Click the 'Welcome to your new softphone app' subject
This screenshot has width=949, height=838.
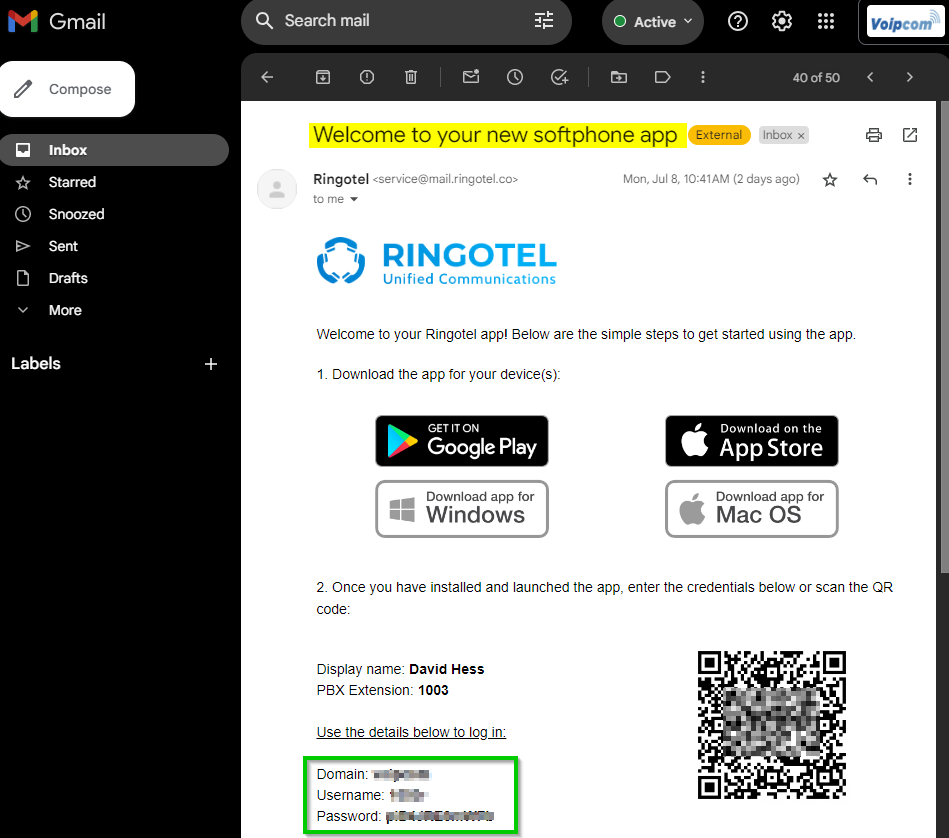495,135
